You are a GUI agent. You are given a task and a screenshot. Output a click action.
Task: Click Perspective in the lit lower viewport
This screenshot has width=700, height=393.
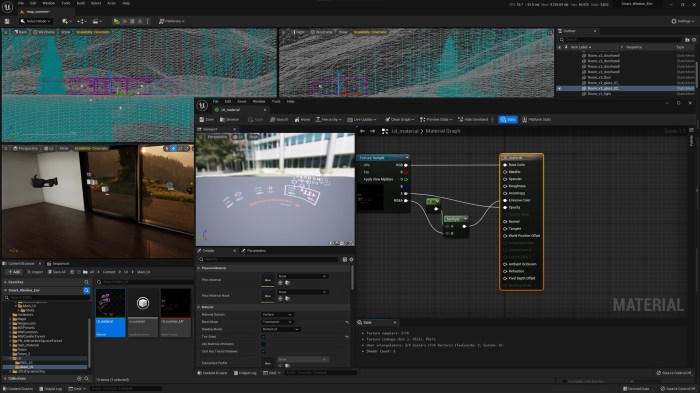click(x=26, y=148)
